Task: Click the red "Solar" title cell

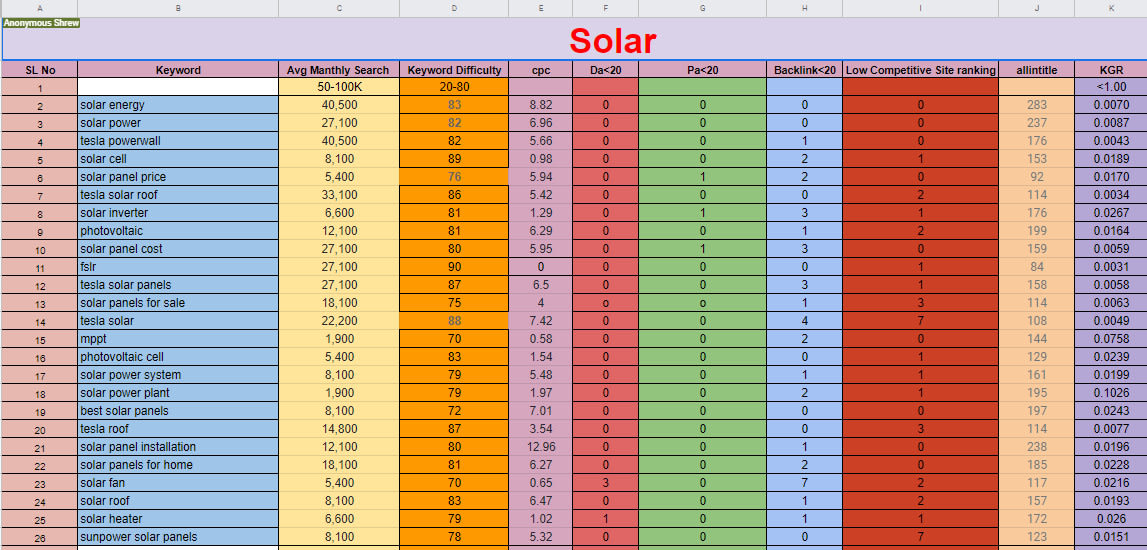Action: pos(612,41)
